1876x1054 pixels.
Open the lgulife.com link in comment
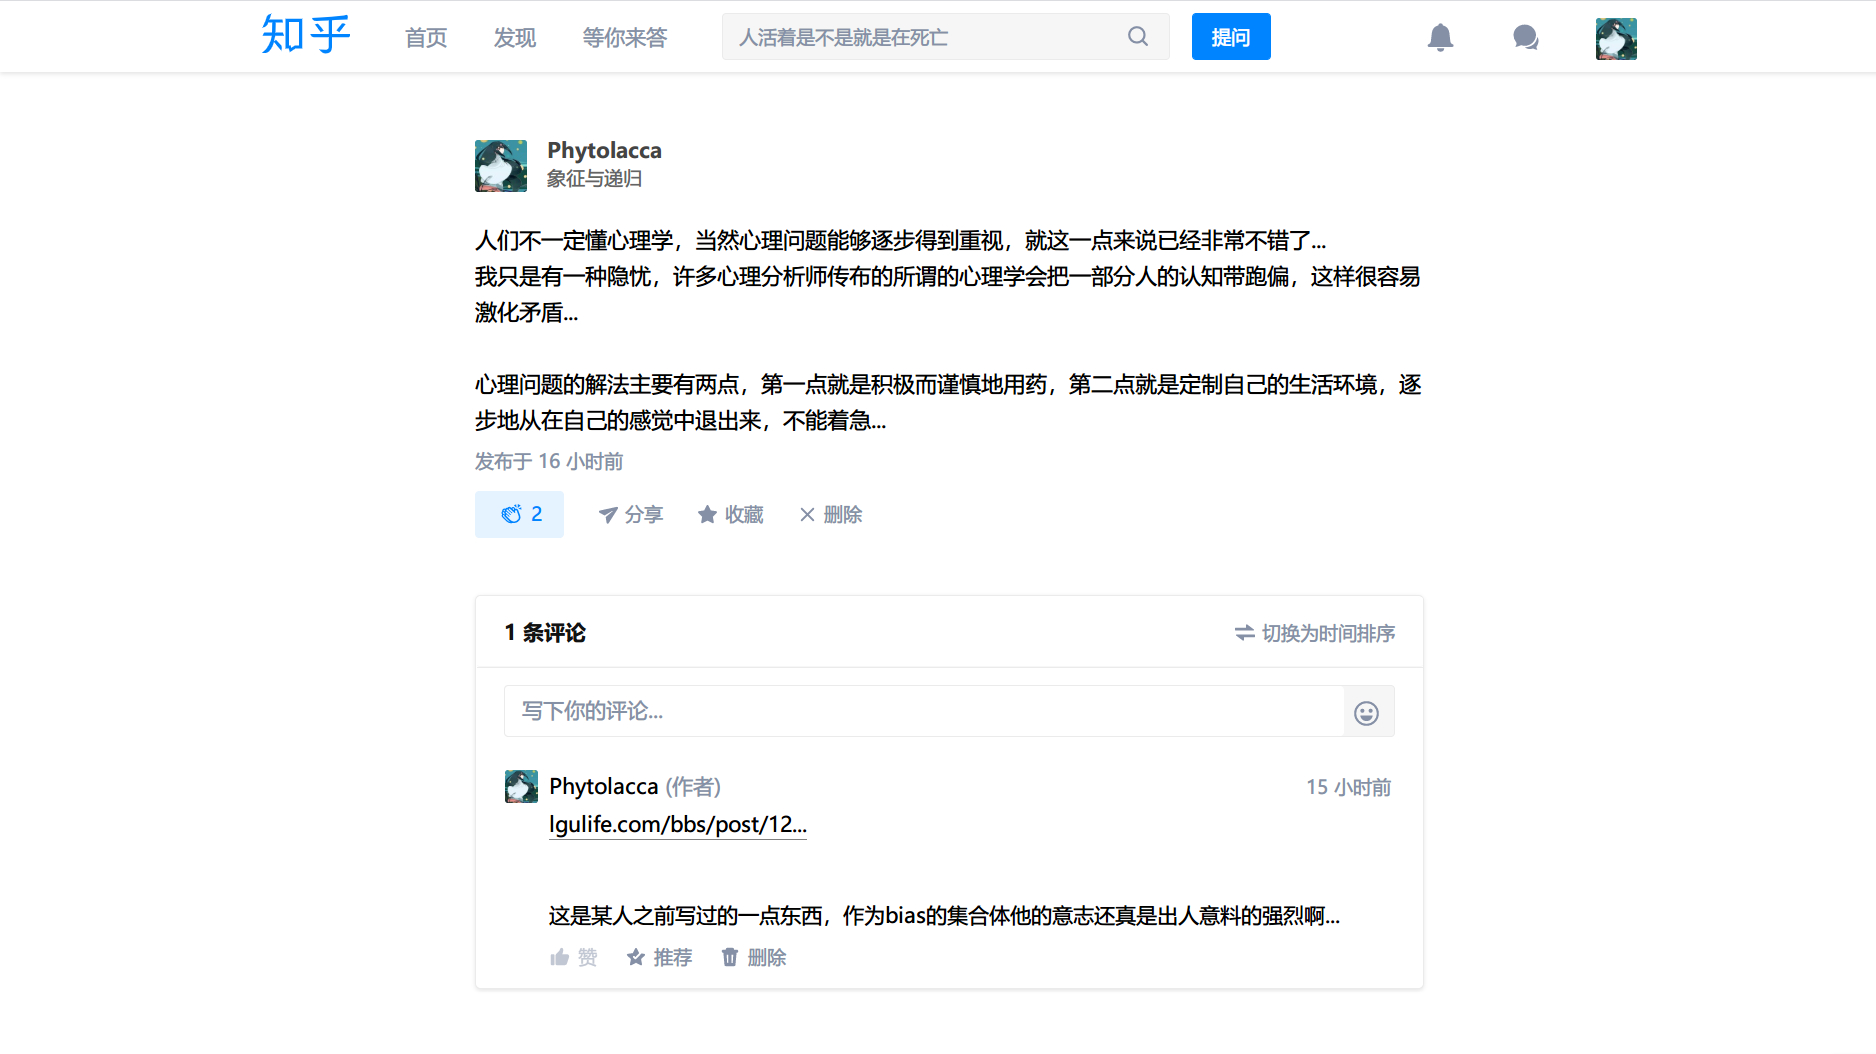click(x=677, y=824)
